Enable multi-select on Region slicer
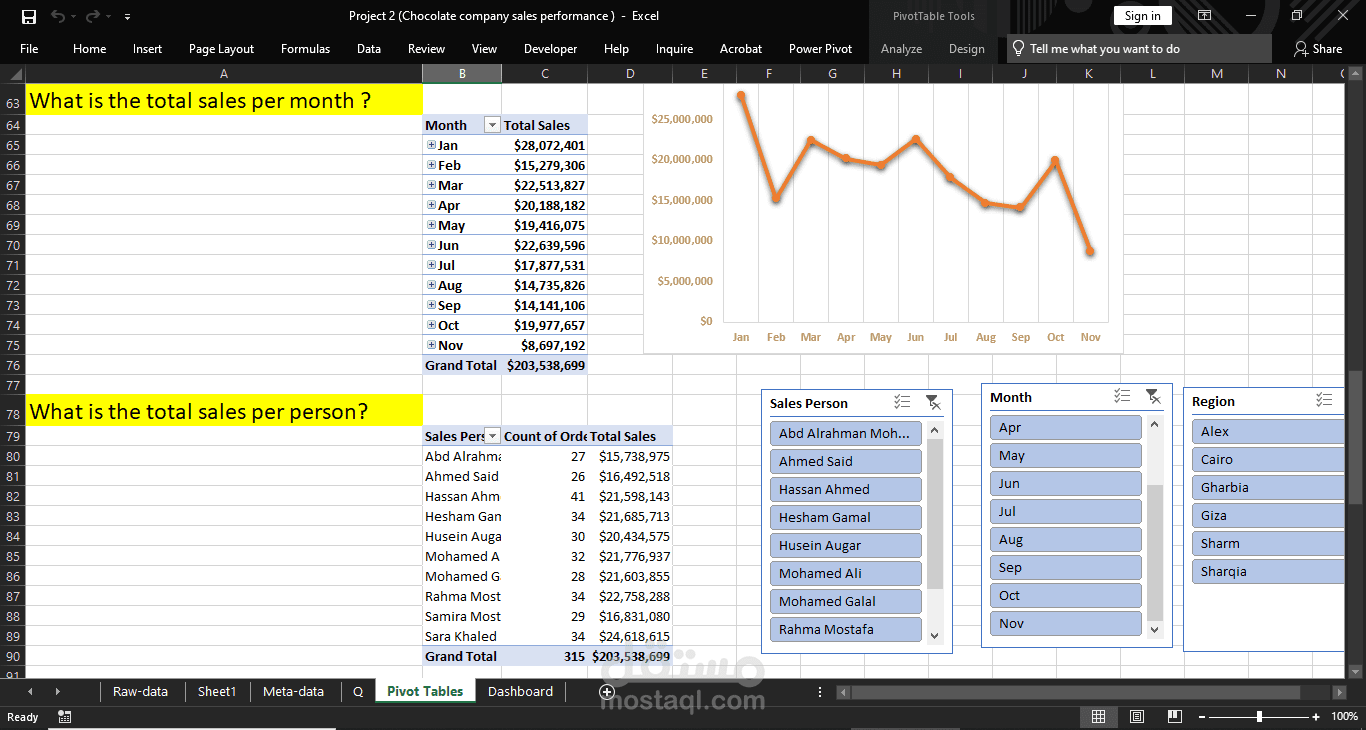The image size is (1366, 730). click(1324, 400)
